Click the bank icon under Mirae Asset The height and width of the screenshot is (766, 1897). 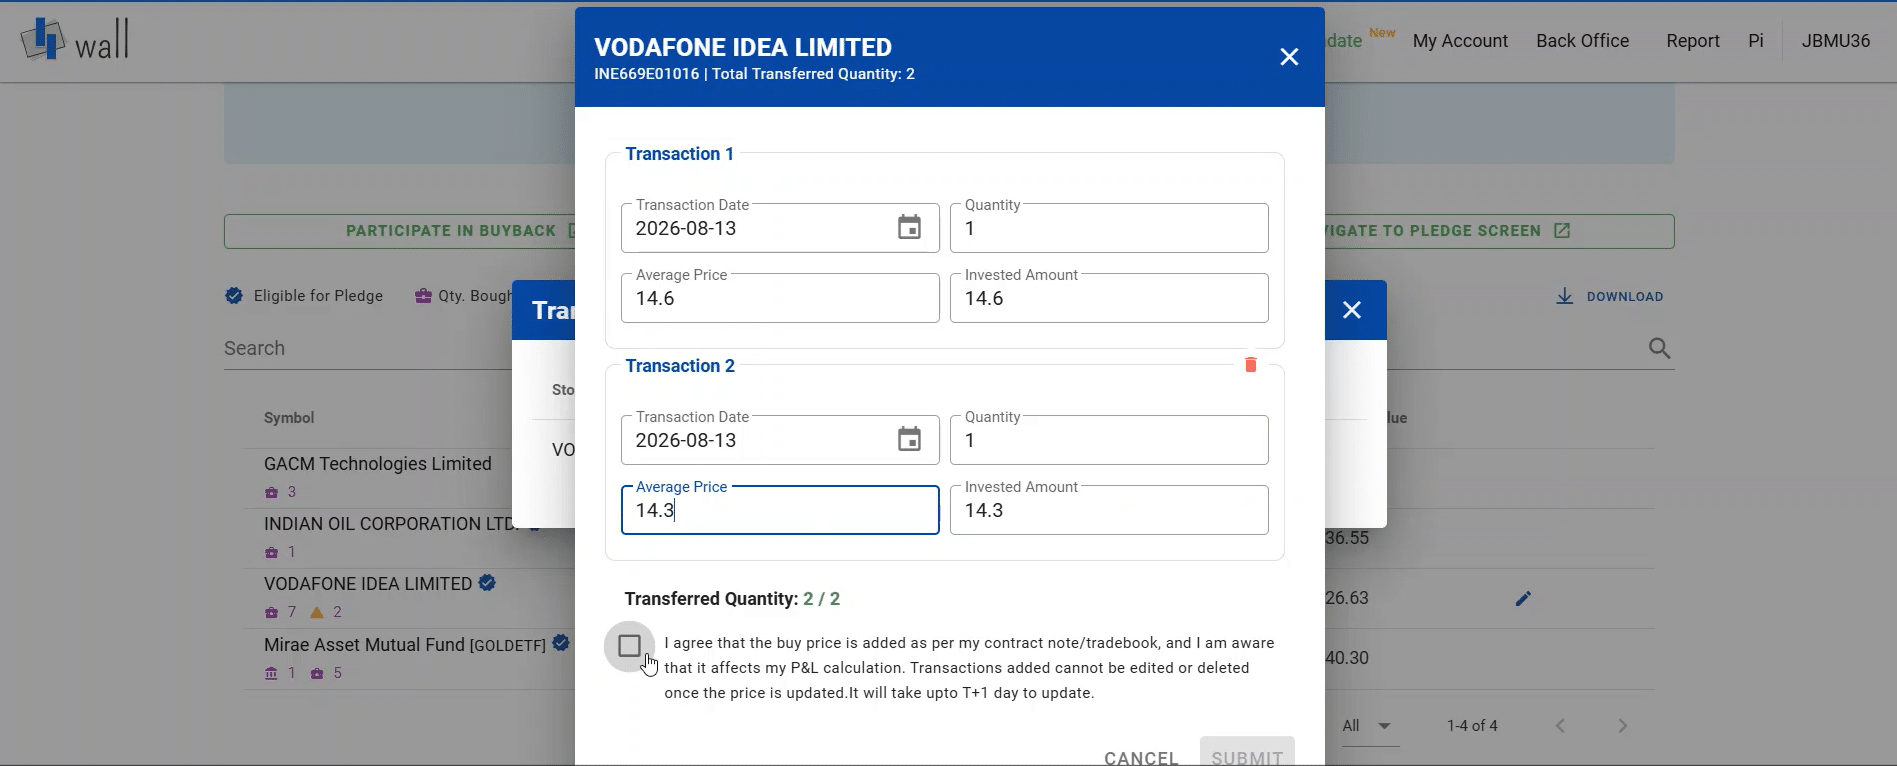(x=271, y=673)
